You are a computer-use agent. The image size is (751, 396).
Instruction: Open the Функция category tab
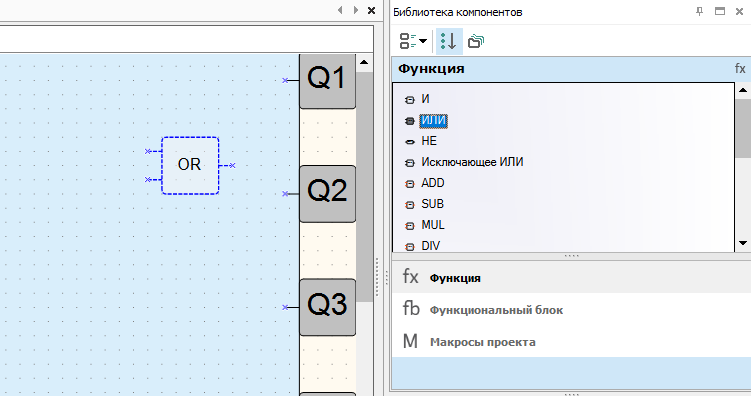coord(571,277)
